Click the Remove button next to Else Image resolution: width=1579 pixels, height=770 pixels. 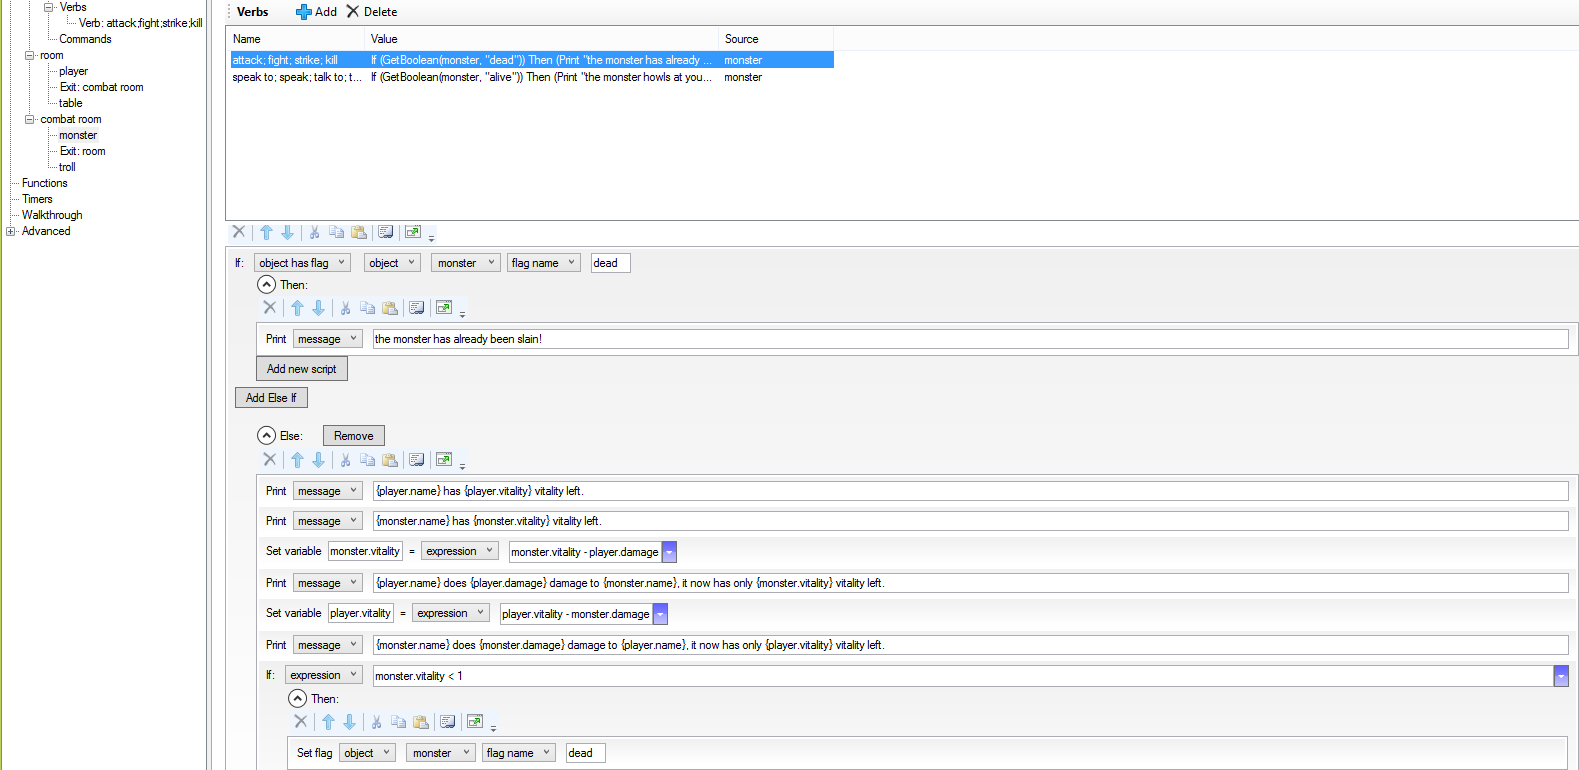point(353,436)
